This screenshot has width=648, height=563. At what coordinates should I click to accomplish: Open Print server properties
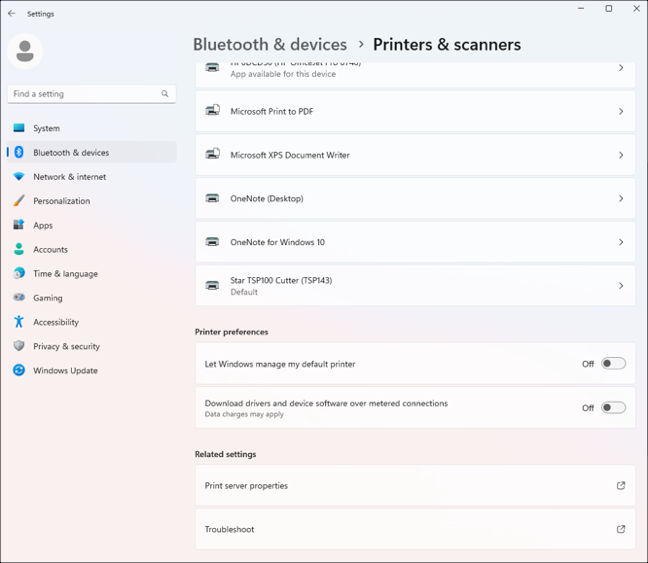coord(415,485)
